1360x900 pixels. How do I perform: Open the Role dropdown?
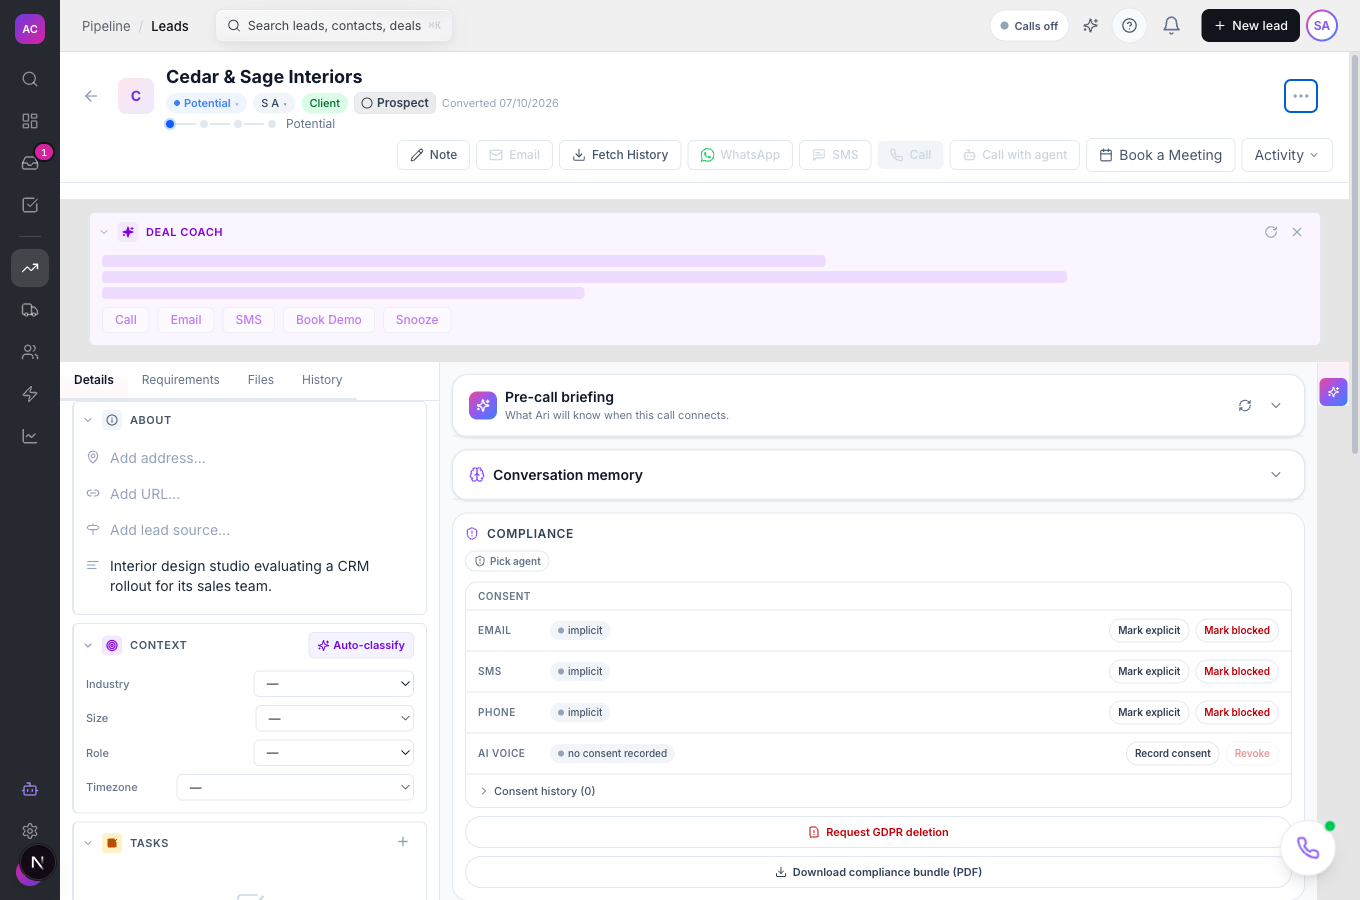[334, 753]
